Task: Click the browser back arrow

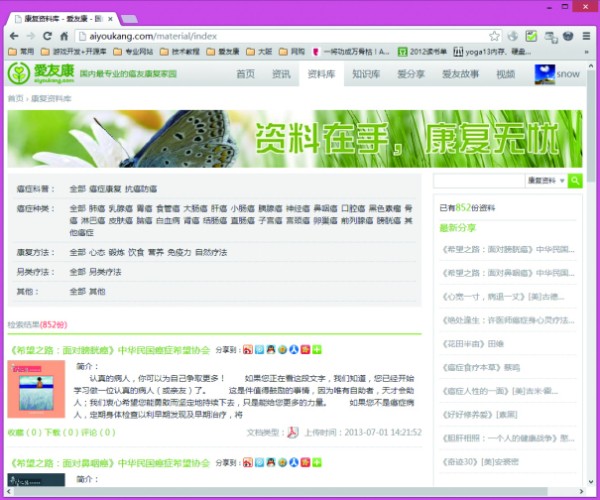Action: 13,36
